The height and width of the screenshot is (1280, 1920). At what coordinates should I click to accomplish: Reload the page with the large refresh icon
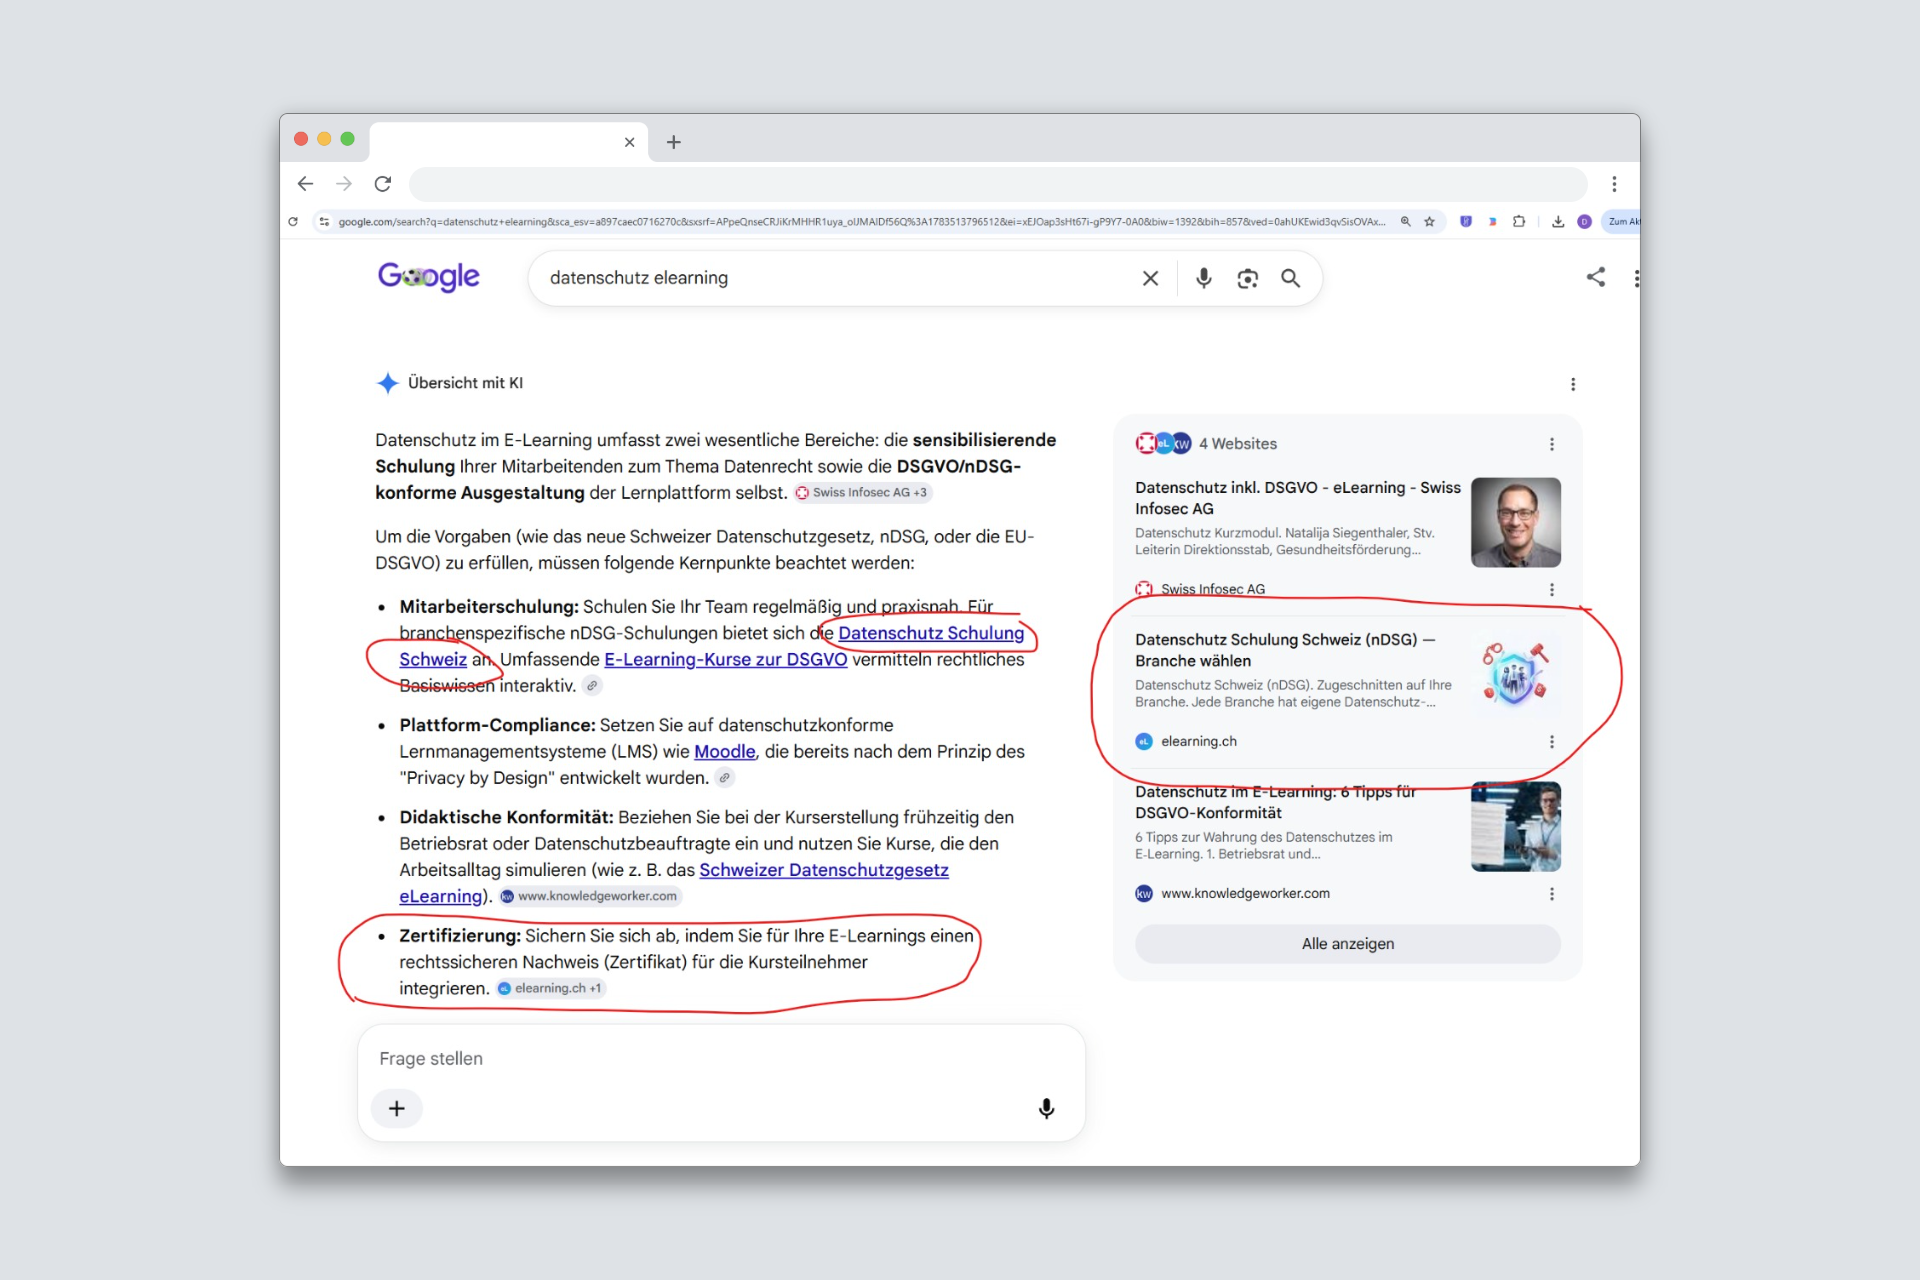[383, 184]
